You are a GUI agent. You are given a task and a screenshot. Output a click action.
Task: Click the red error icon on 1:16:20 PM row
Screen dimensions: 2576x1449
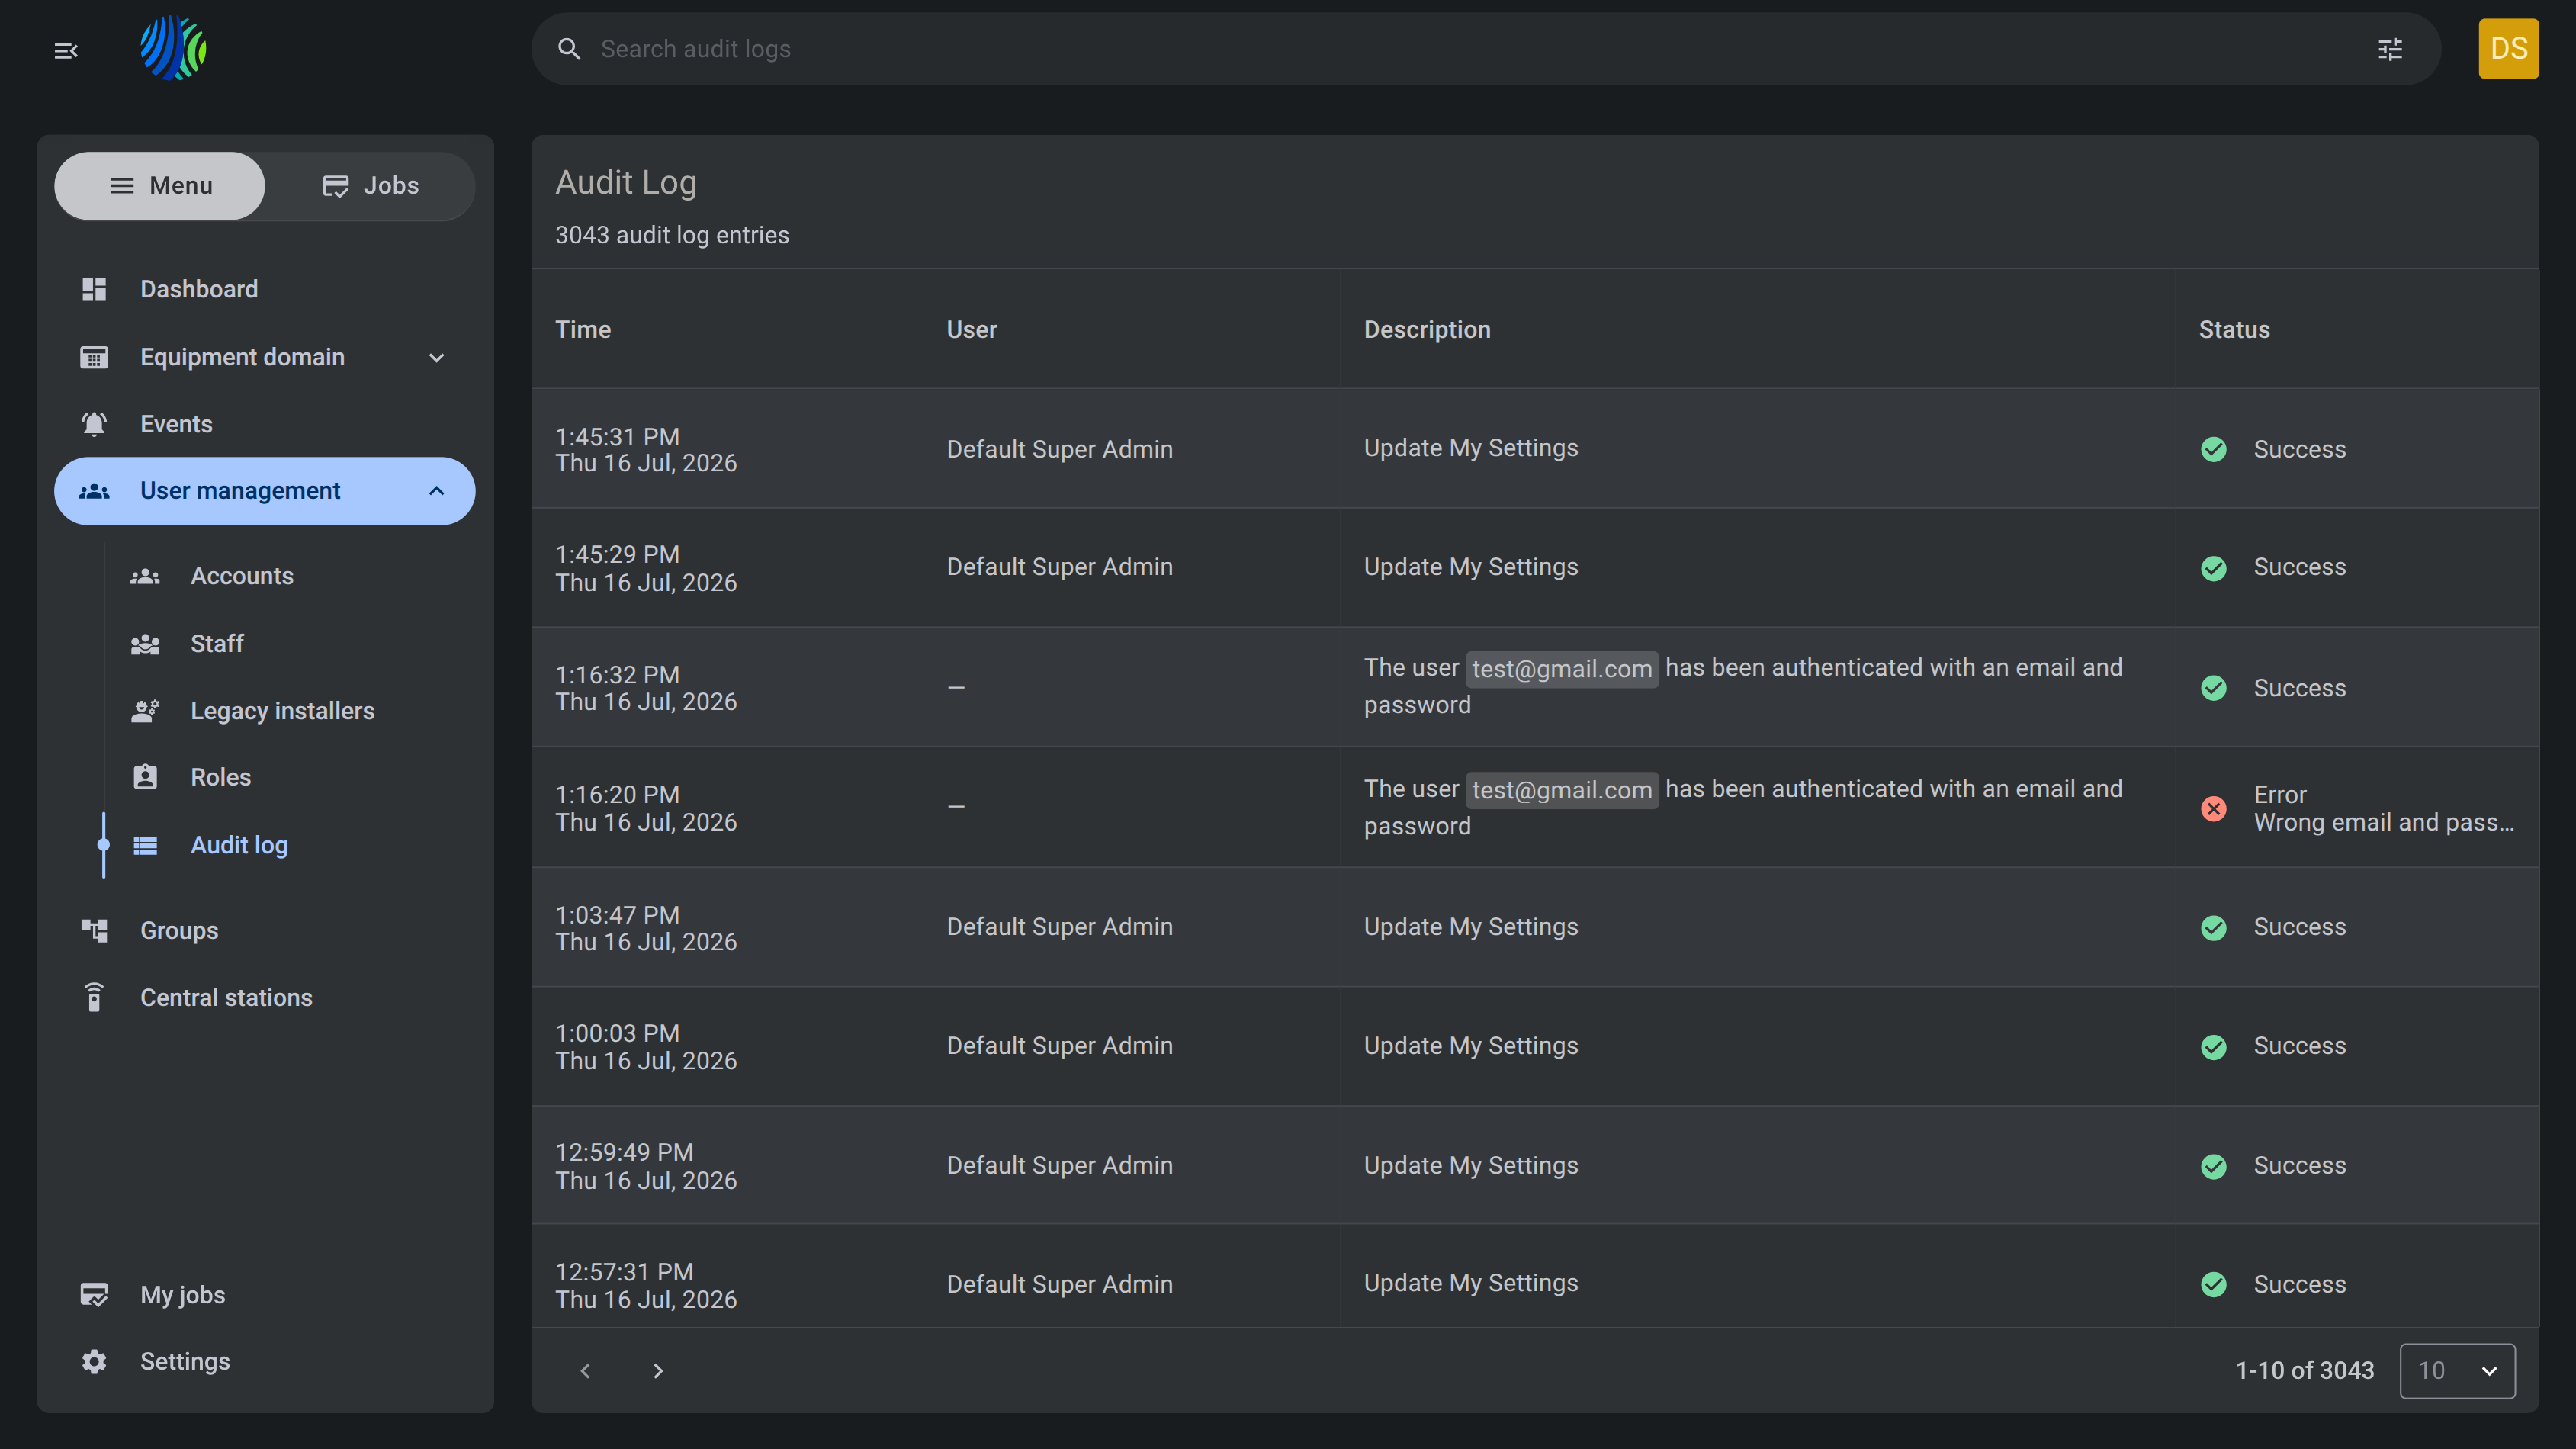coord(2213,808)
